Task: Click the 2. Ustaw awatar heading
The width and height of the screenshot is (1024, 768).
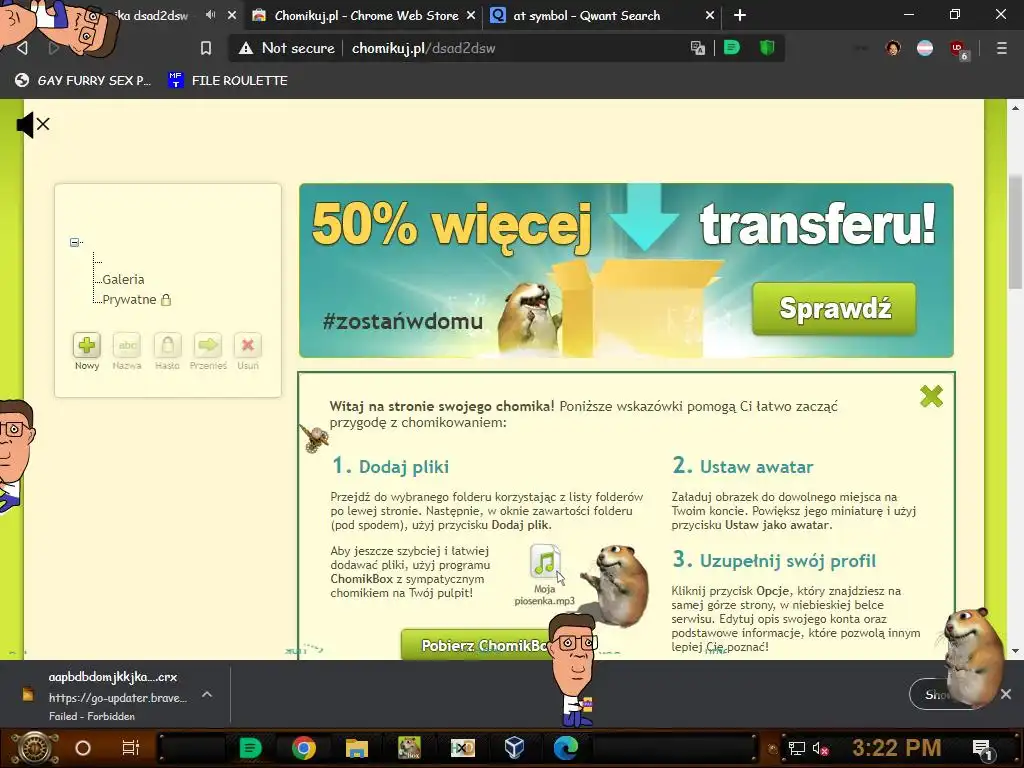Action: [743, 466]
